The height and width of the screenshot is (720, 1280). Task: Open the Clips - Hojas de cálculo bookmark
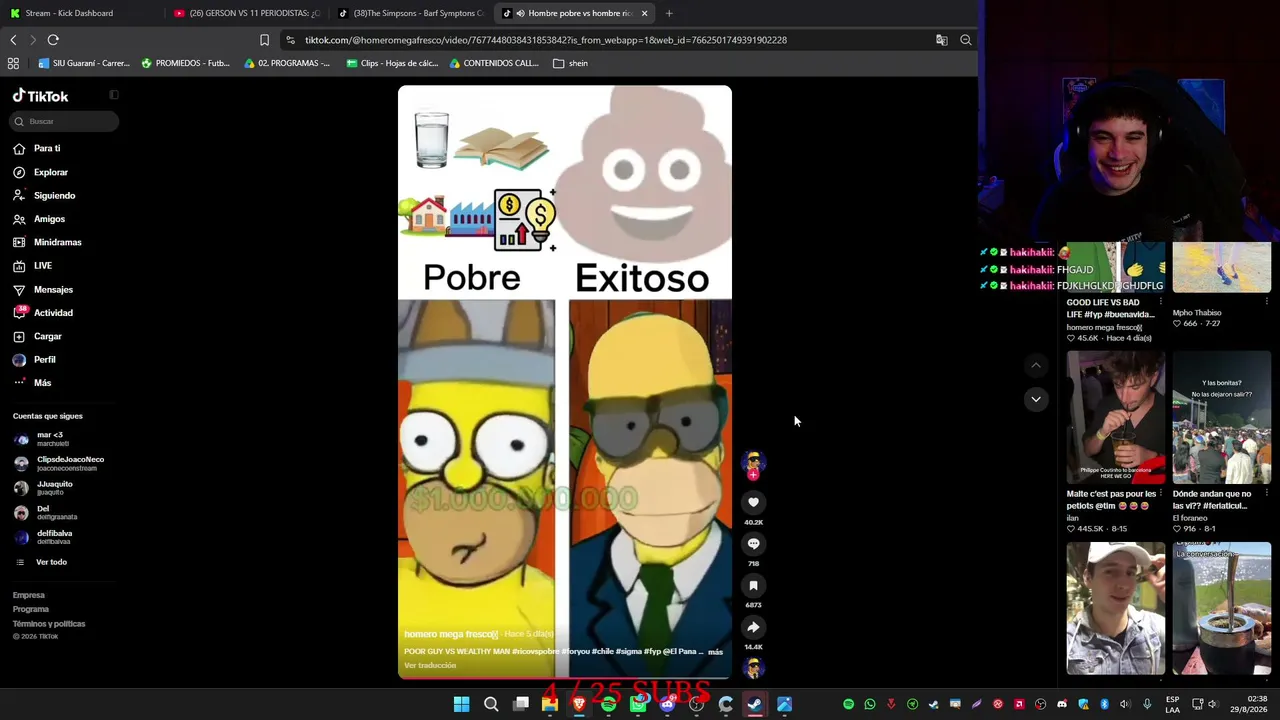click(x=392, y=63)
